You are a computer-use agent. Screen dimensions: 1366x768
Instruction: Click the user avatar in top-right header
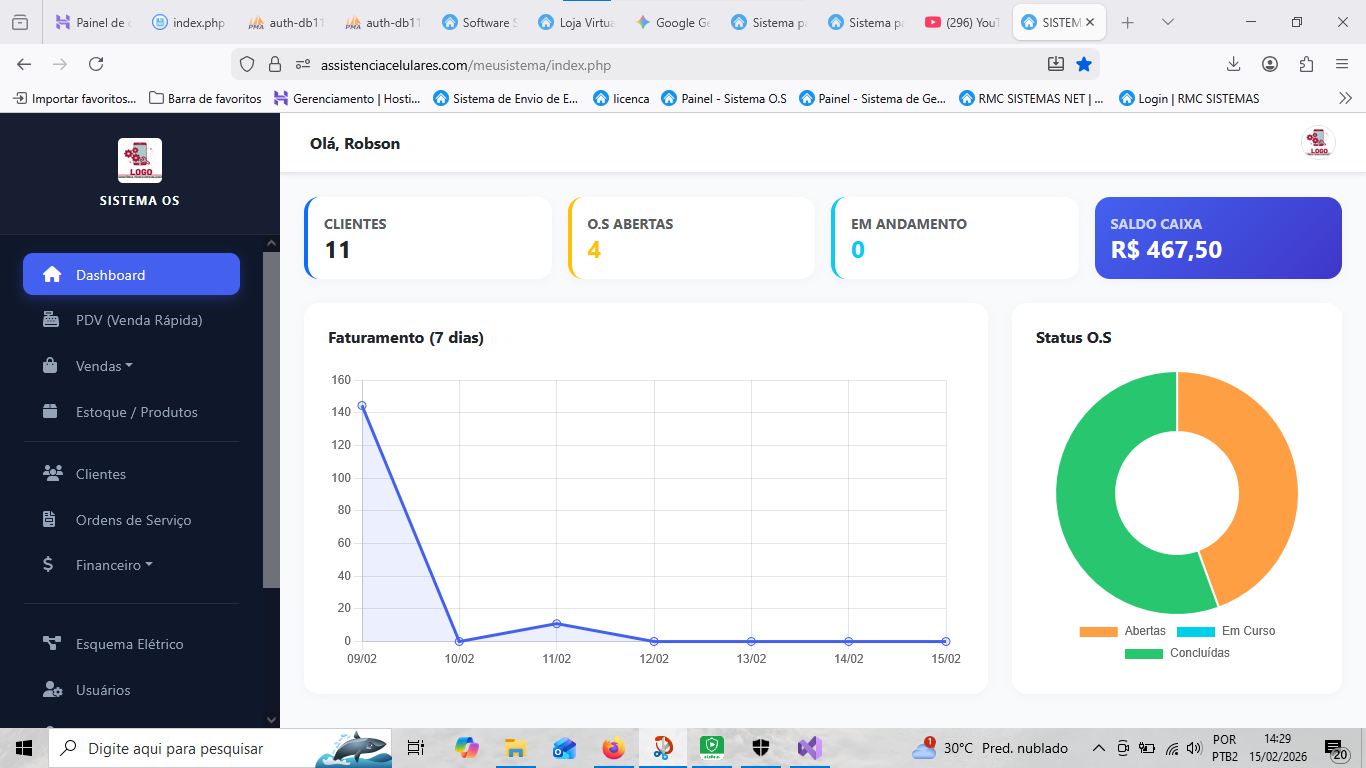tap(1317, 144)
